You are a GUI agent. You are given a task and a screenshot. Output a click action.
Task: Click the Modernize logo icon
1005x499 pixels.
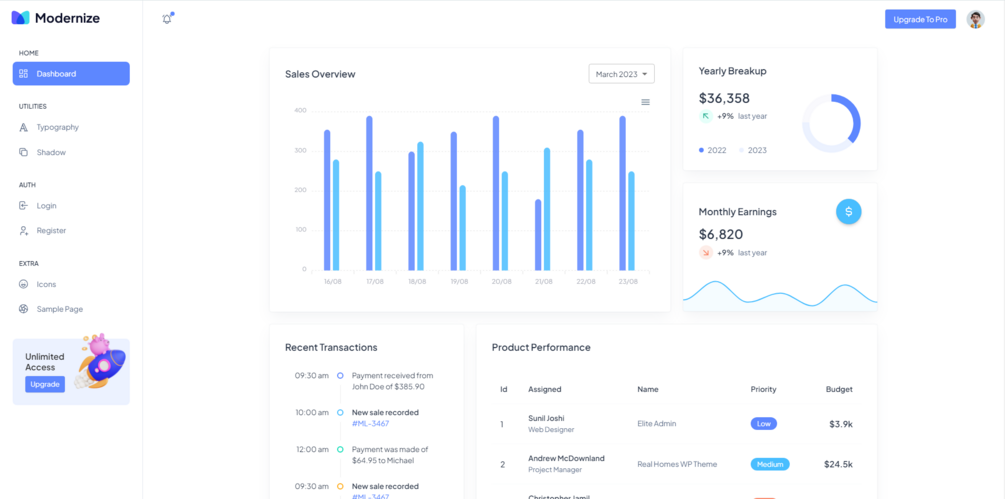coord(21,18)
